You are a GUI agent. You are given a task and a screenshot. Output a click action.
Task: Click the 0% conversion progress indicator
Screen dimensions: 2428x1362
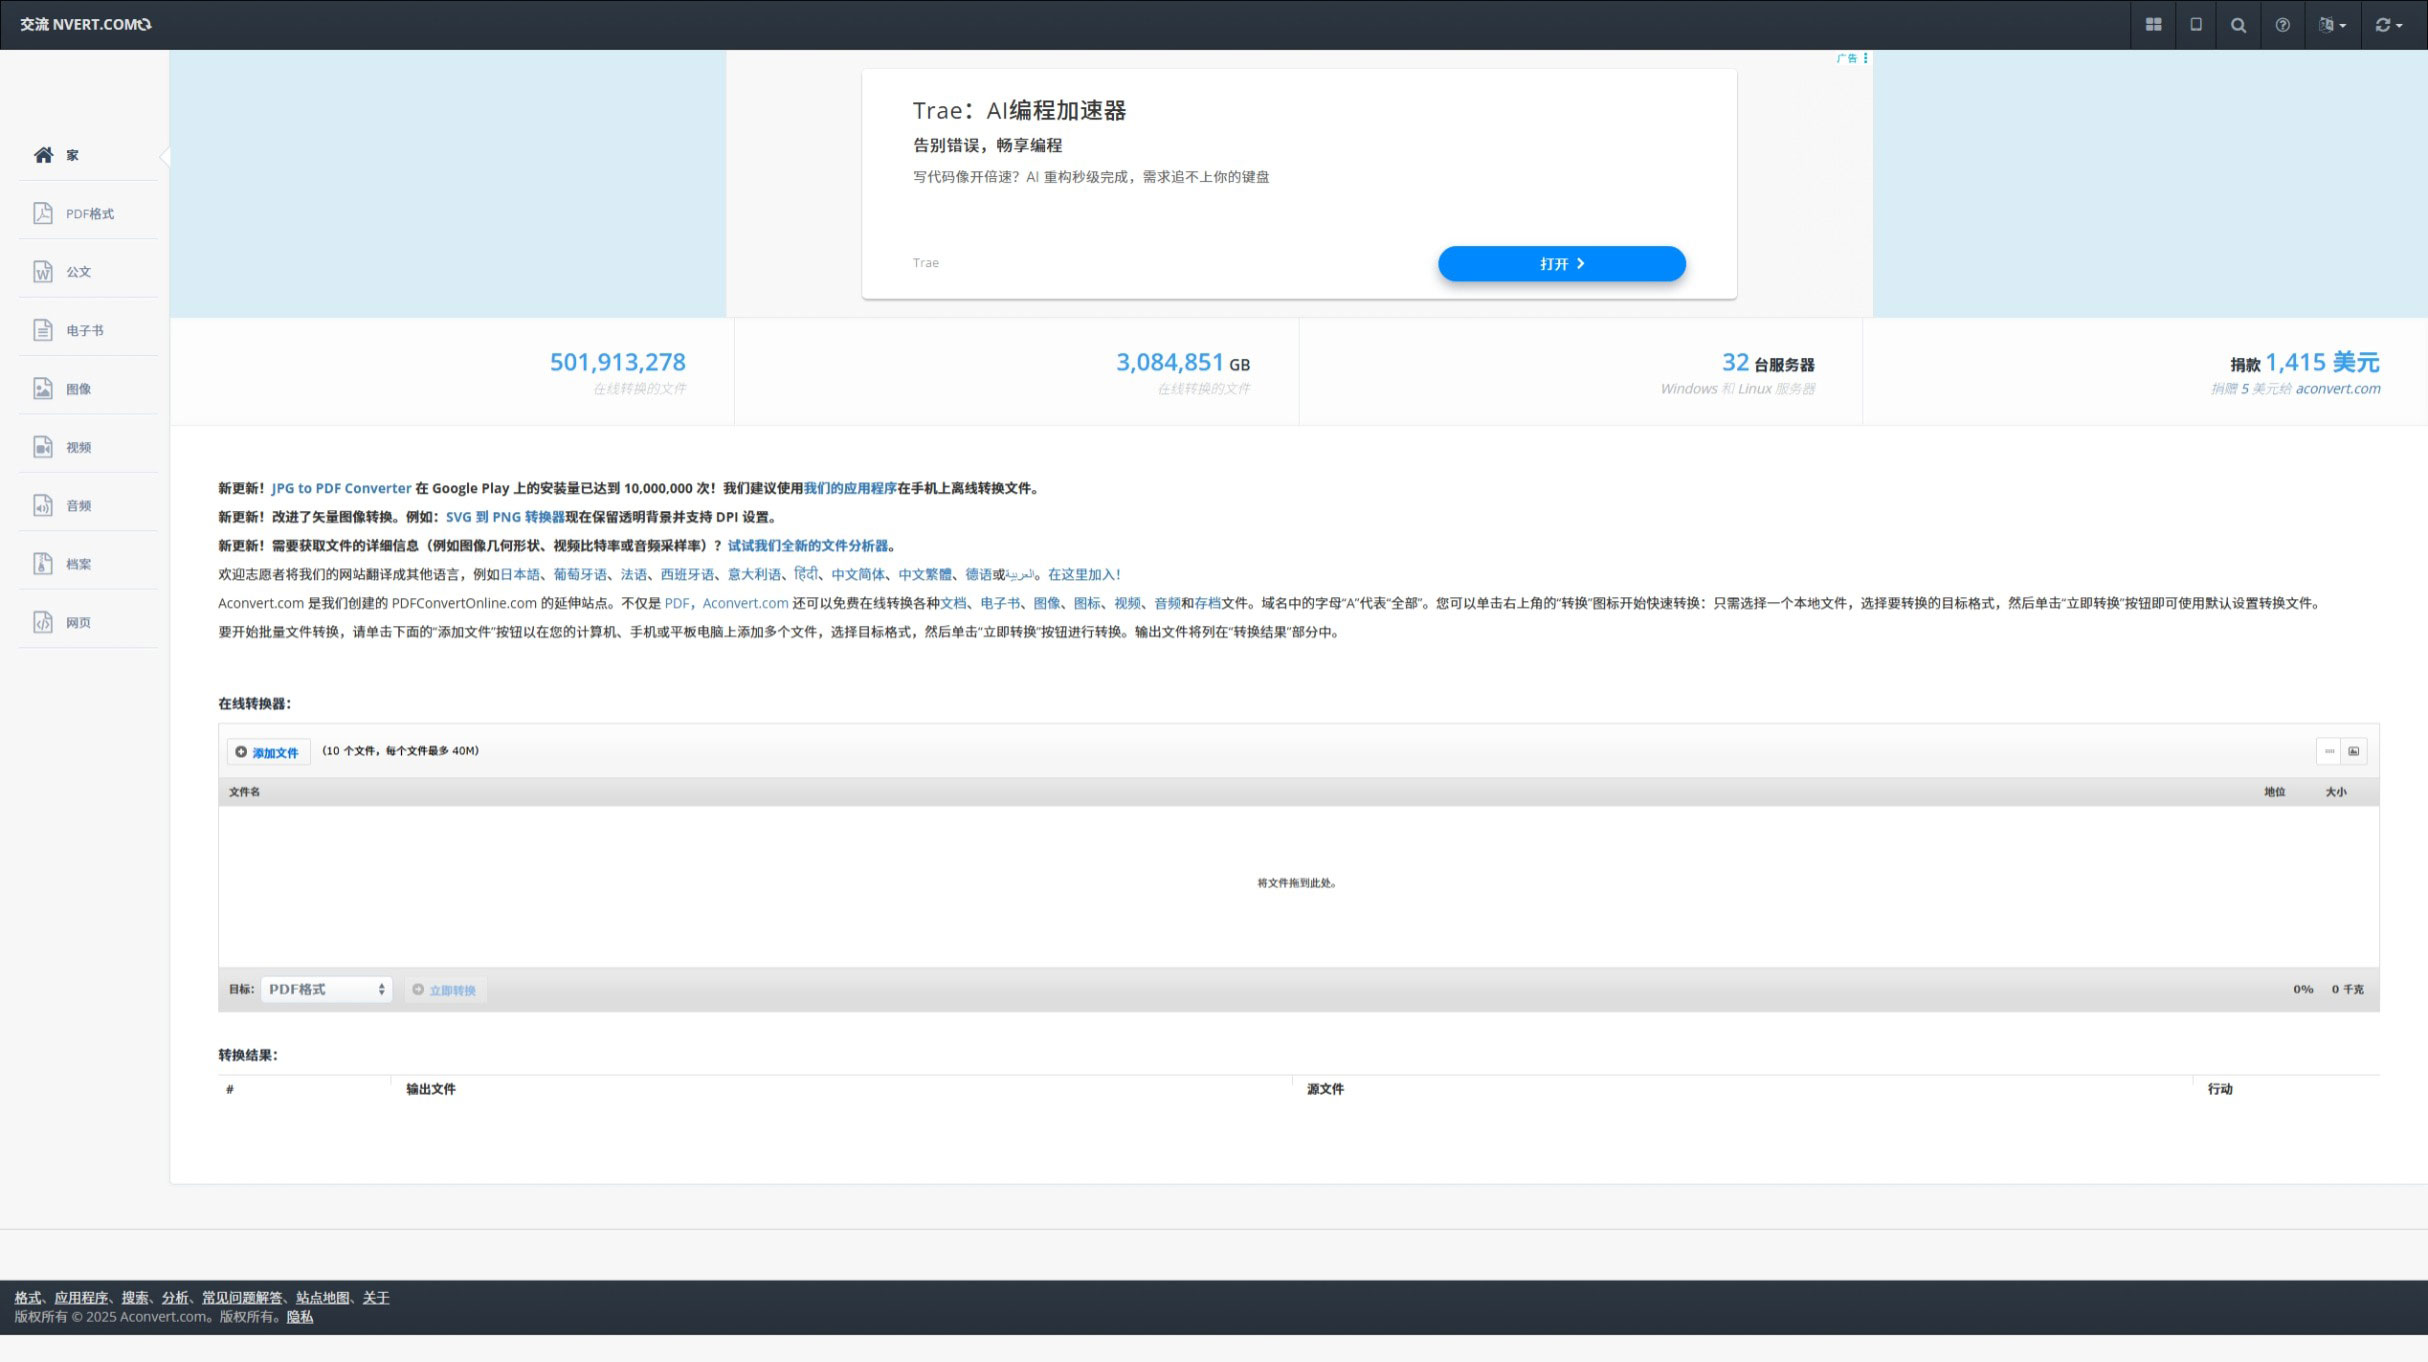coord(2302,988)
